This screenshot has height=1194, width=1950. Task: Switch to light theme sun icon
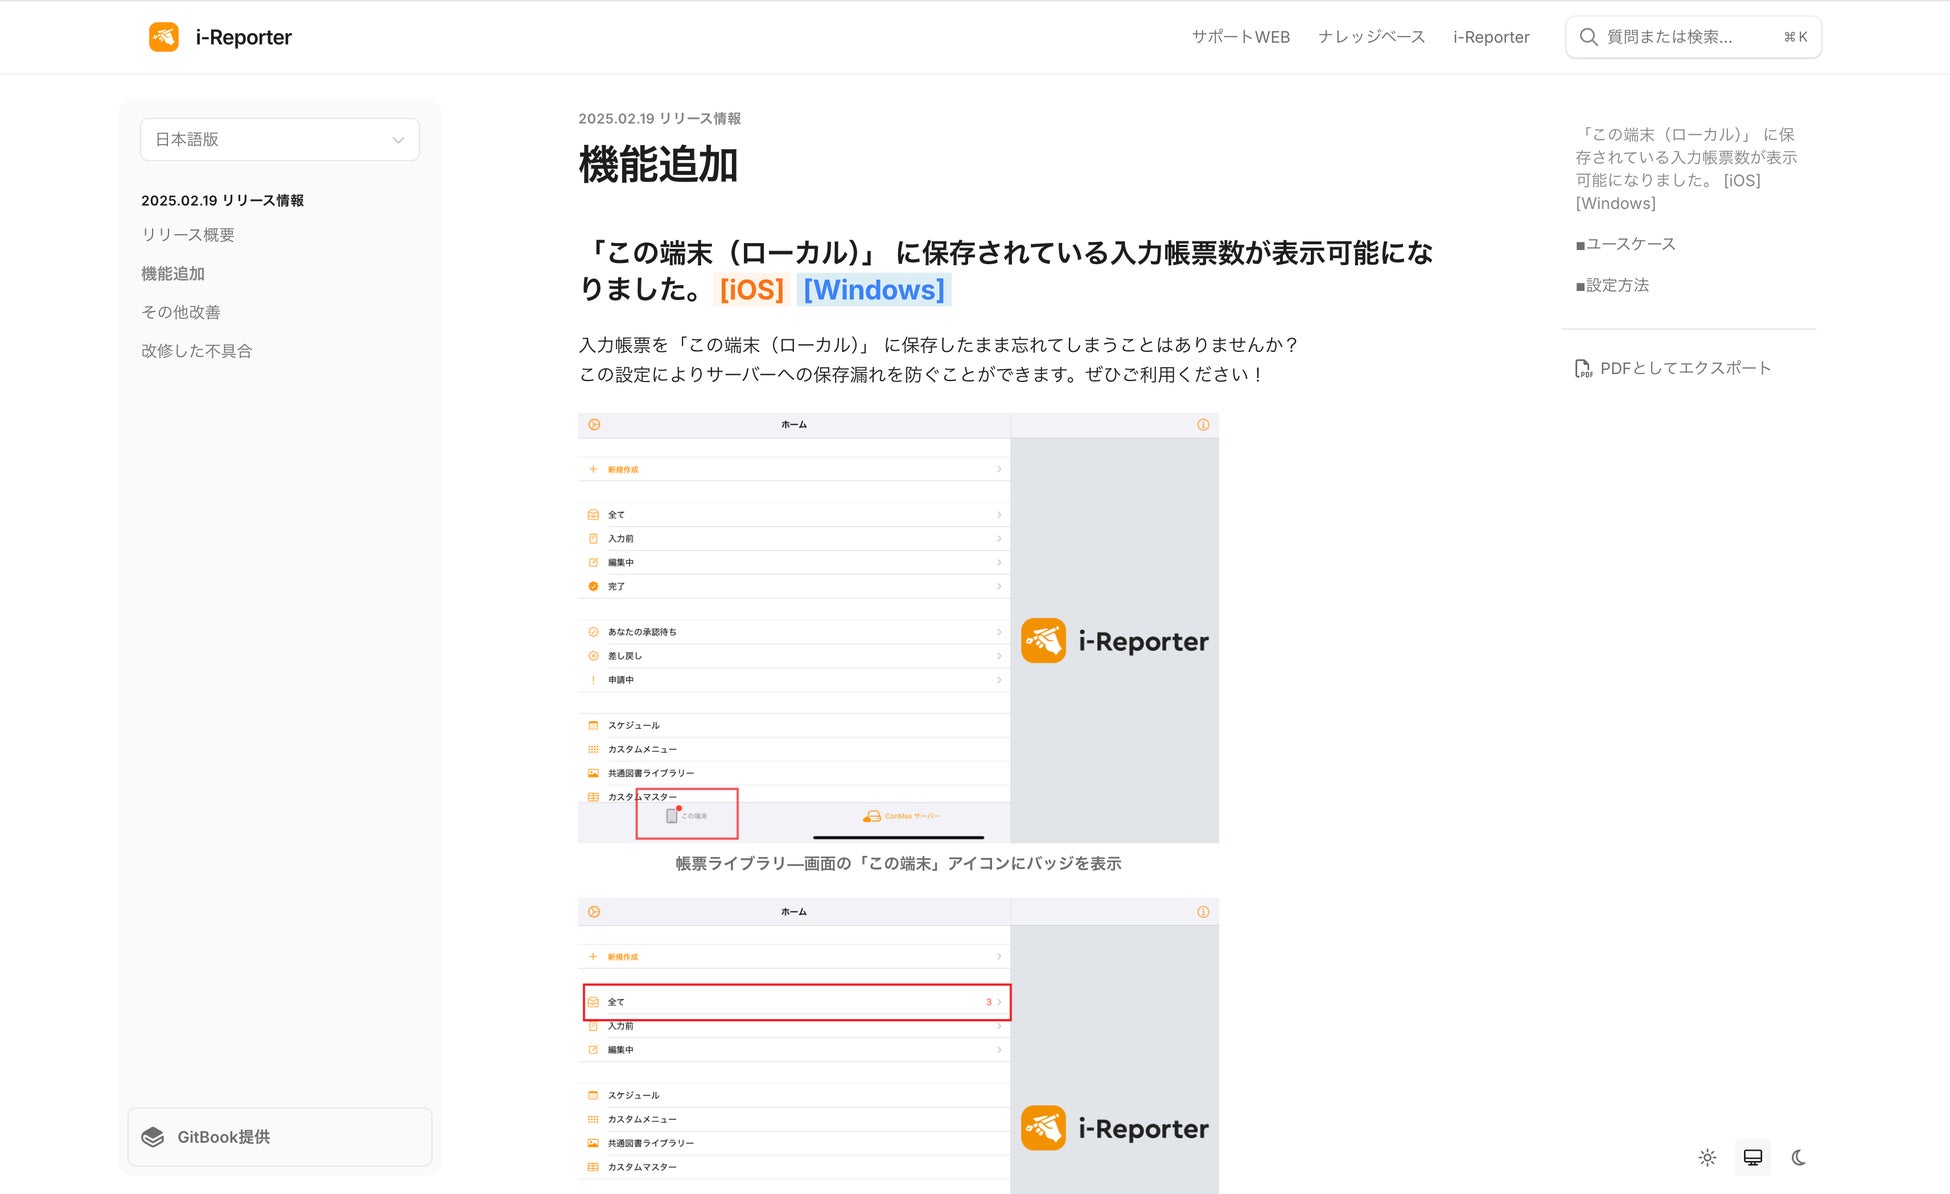click(1707, 1157)
